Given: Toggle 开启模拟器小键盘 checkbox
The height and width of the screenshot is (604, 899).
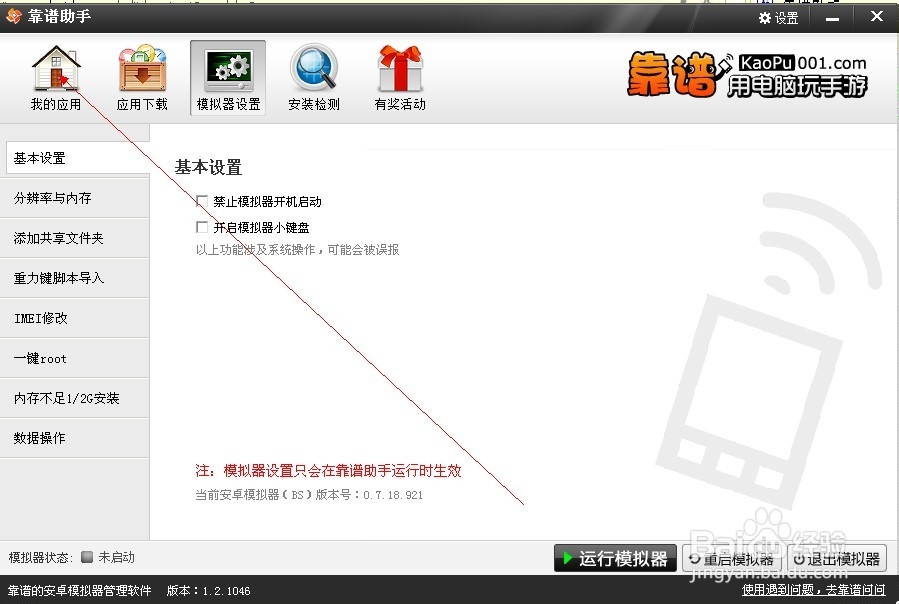Looking at the screenshot, I should pyautogui.click(x=202, y=227).
